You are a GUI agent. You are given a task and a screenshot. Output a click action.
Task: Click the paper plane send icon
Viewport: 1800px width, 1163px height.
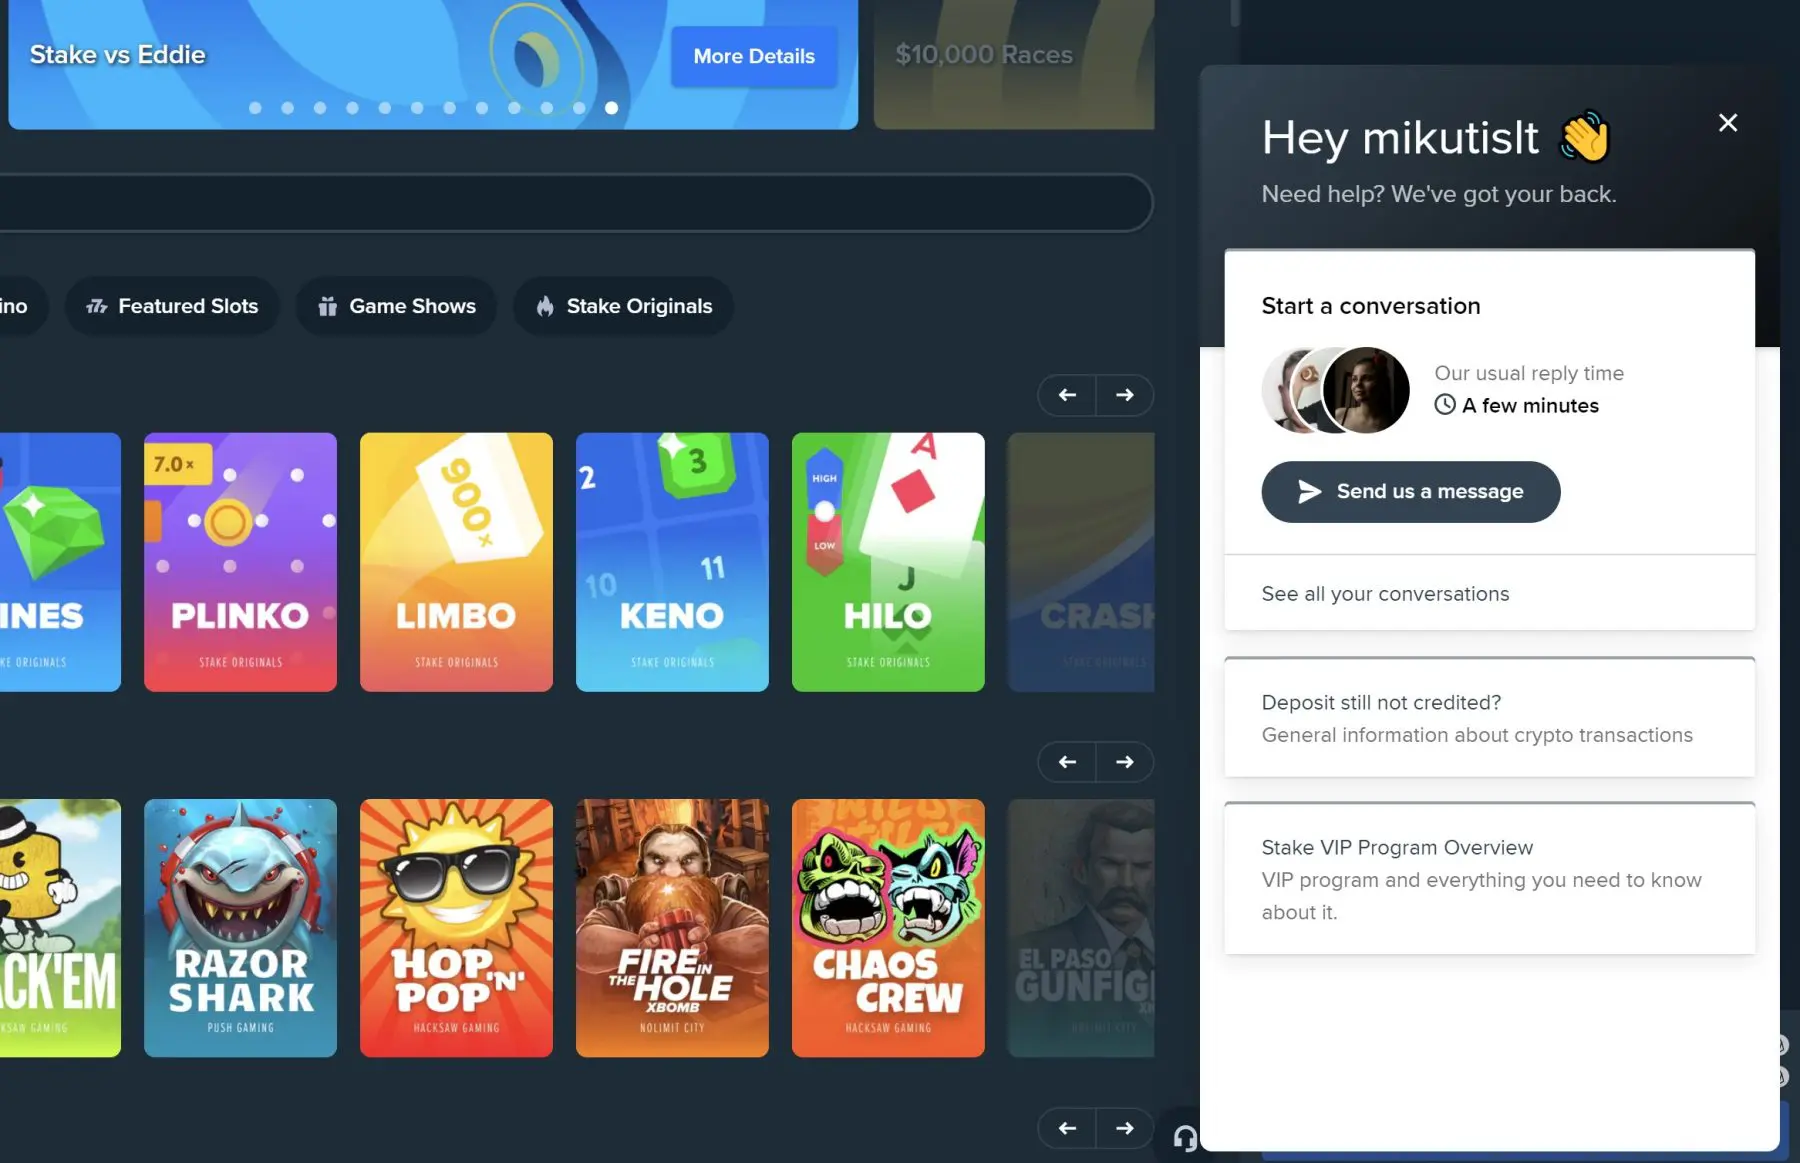pyautogui.click(x=1308, y=491)
